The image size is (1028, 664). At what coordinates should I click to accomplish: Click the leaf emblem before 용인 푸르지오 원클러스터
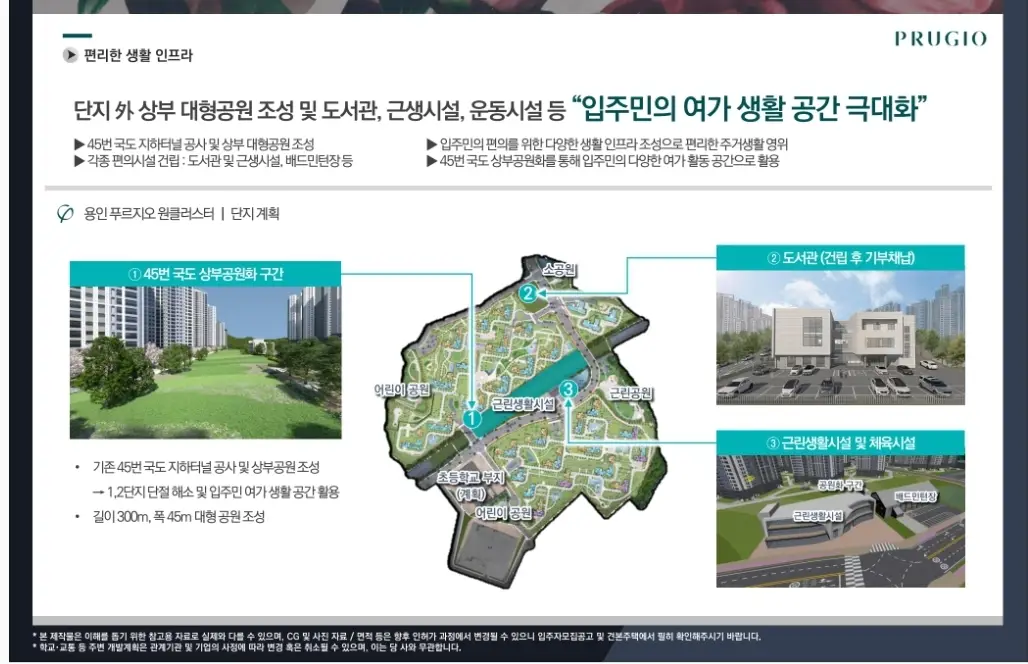(x=65, y=214)
